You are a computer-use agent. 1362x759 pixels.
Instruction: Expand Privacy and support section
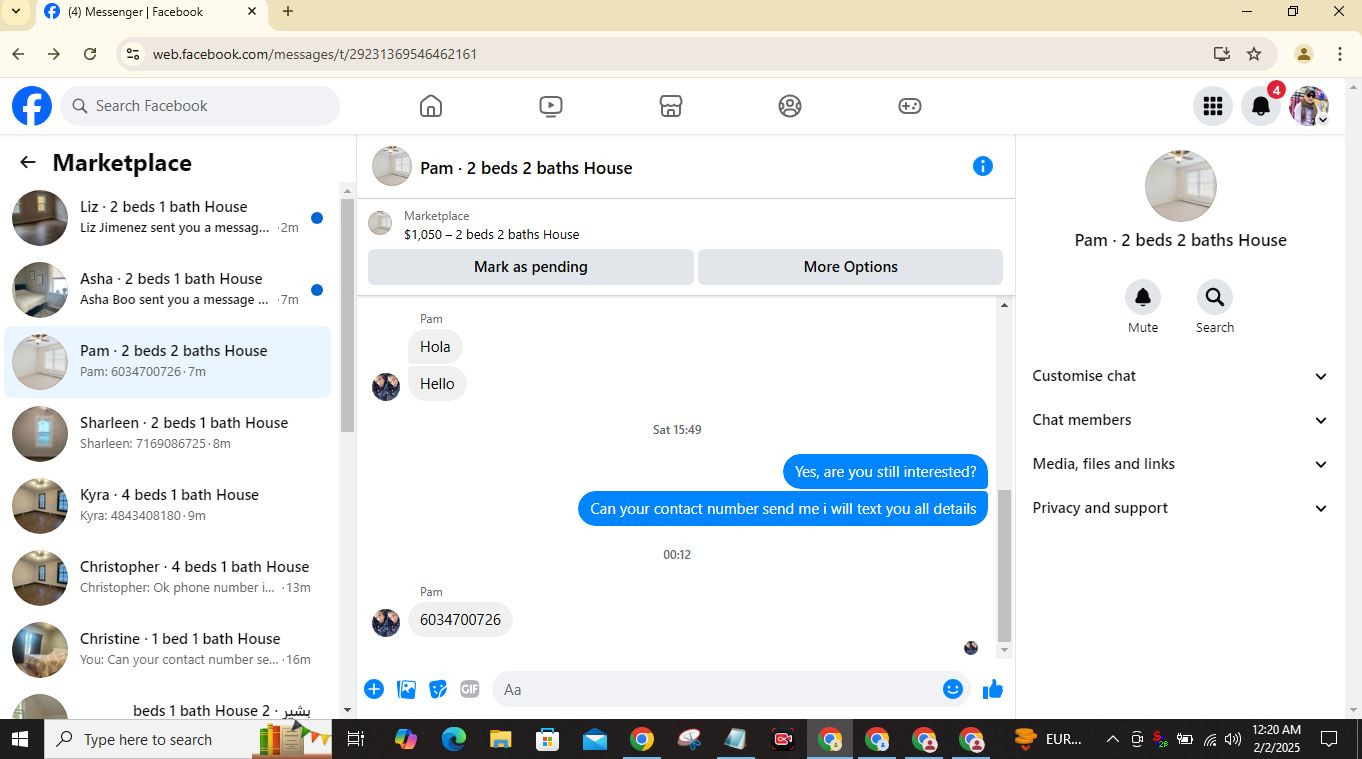point(1180,508)
